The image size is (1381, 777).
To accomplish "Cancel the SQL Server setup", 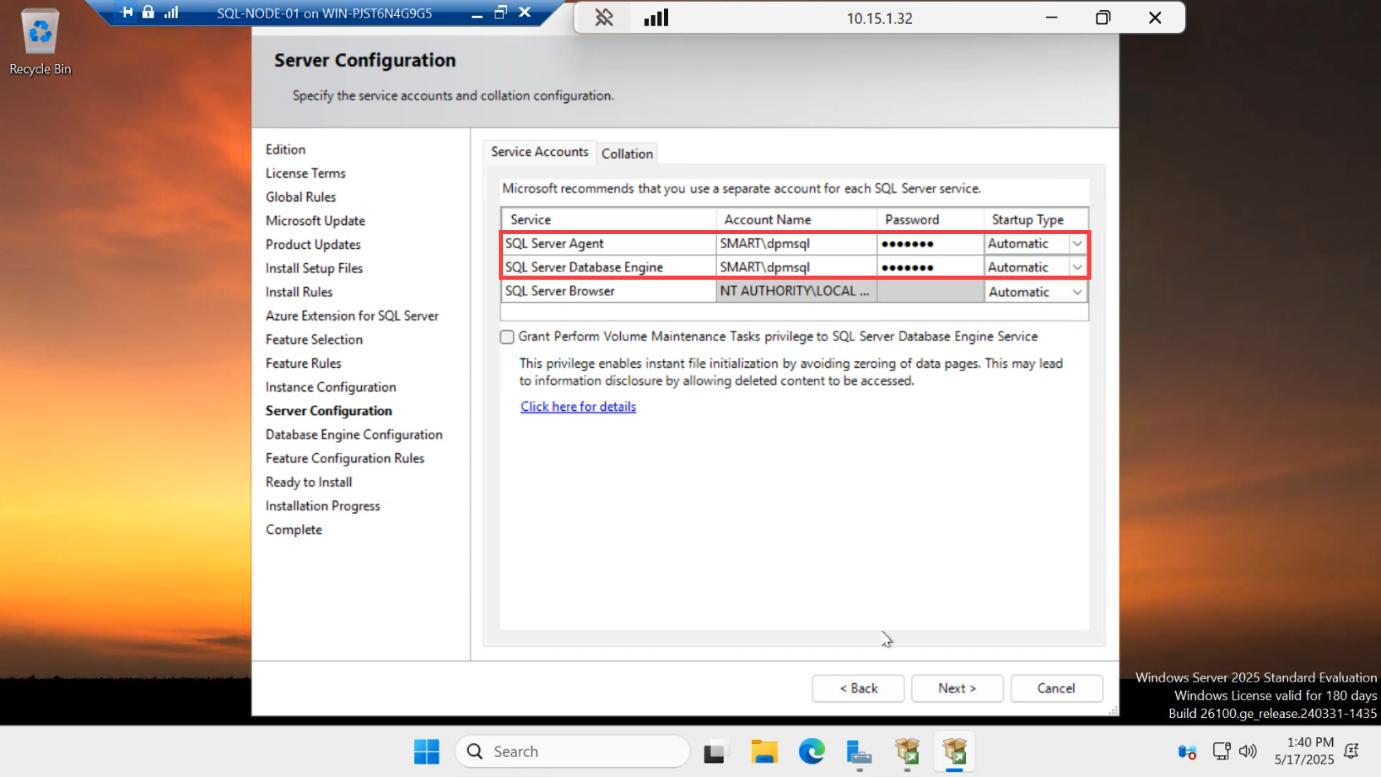I will (1056, 688).
